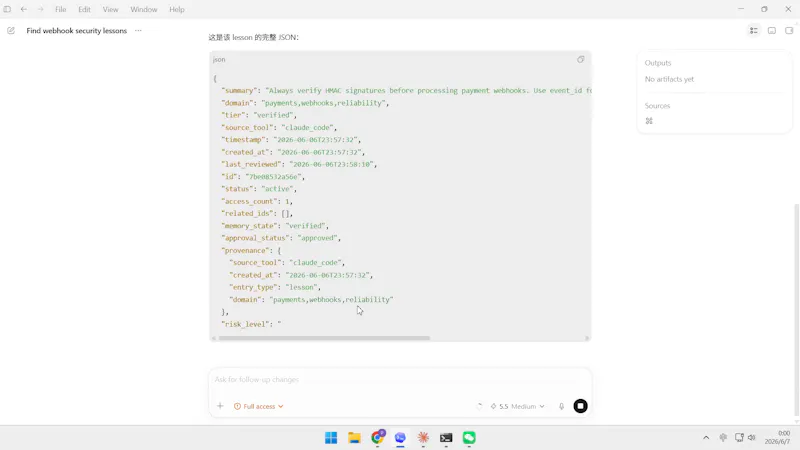Click the "last_reviewed" line
800x450 pixels.
click(x=299, y=164)
